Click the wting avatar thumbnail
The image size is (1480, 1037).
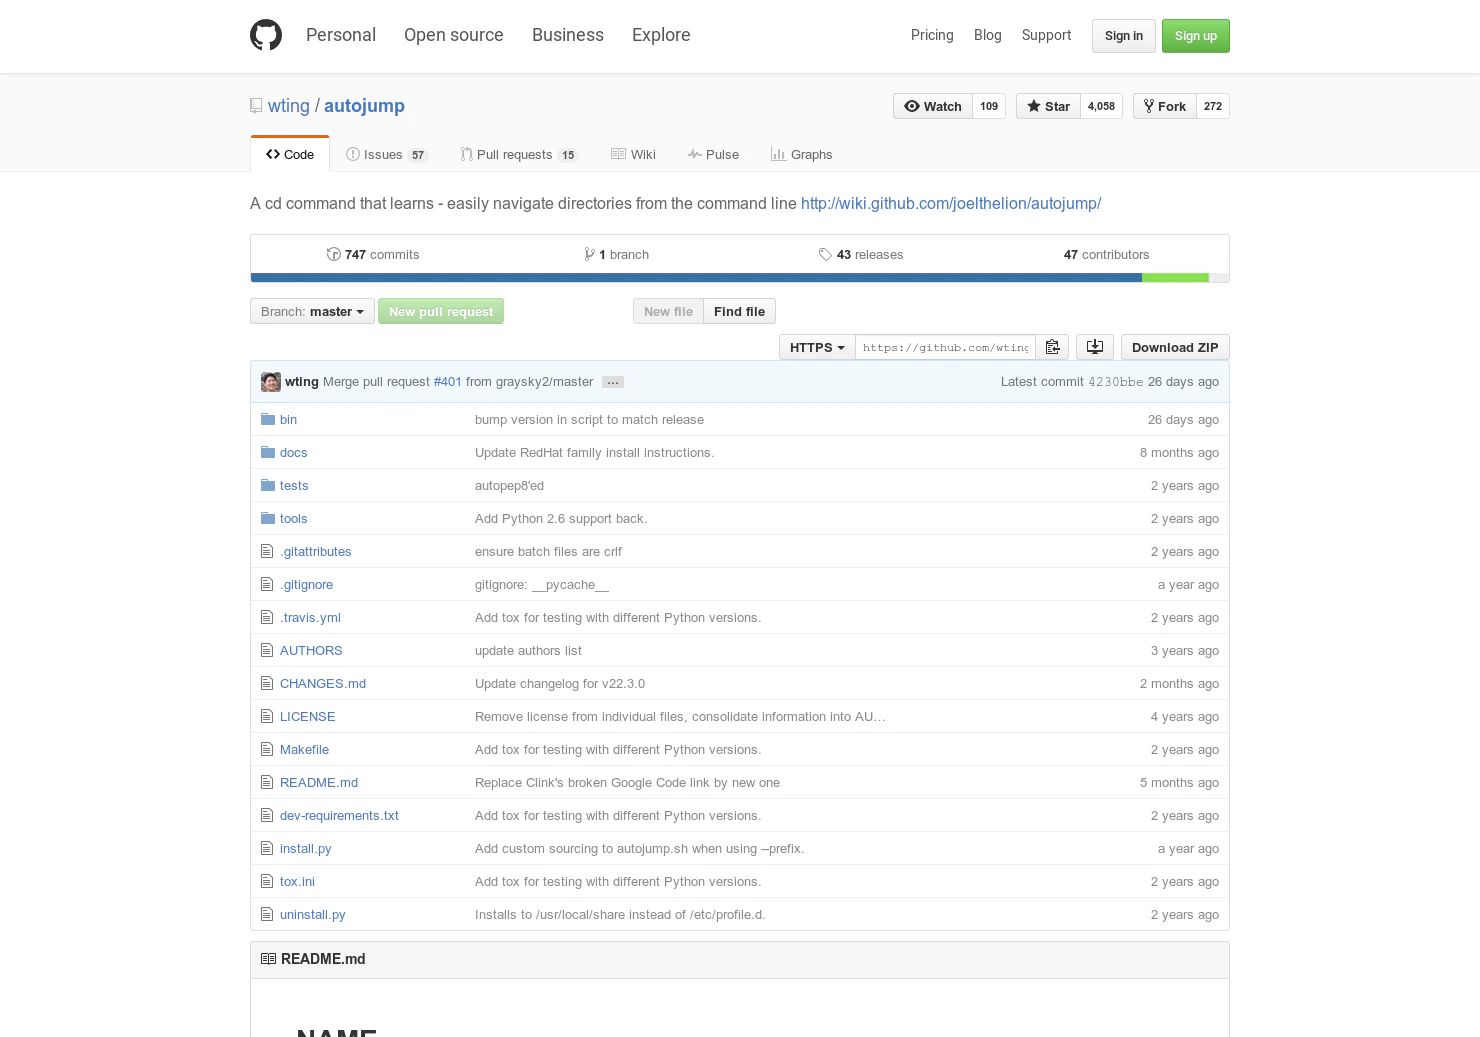coord(271,382)
